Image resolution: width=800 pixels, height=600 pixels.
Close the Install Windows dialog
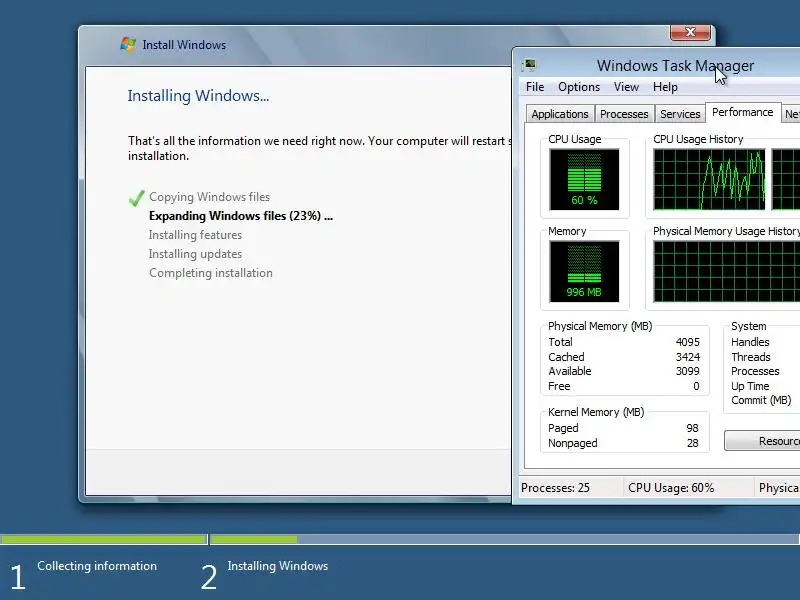coord(690,32)
